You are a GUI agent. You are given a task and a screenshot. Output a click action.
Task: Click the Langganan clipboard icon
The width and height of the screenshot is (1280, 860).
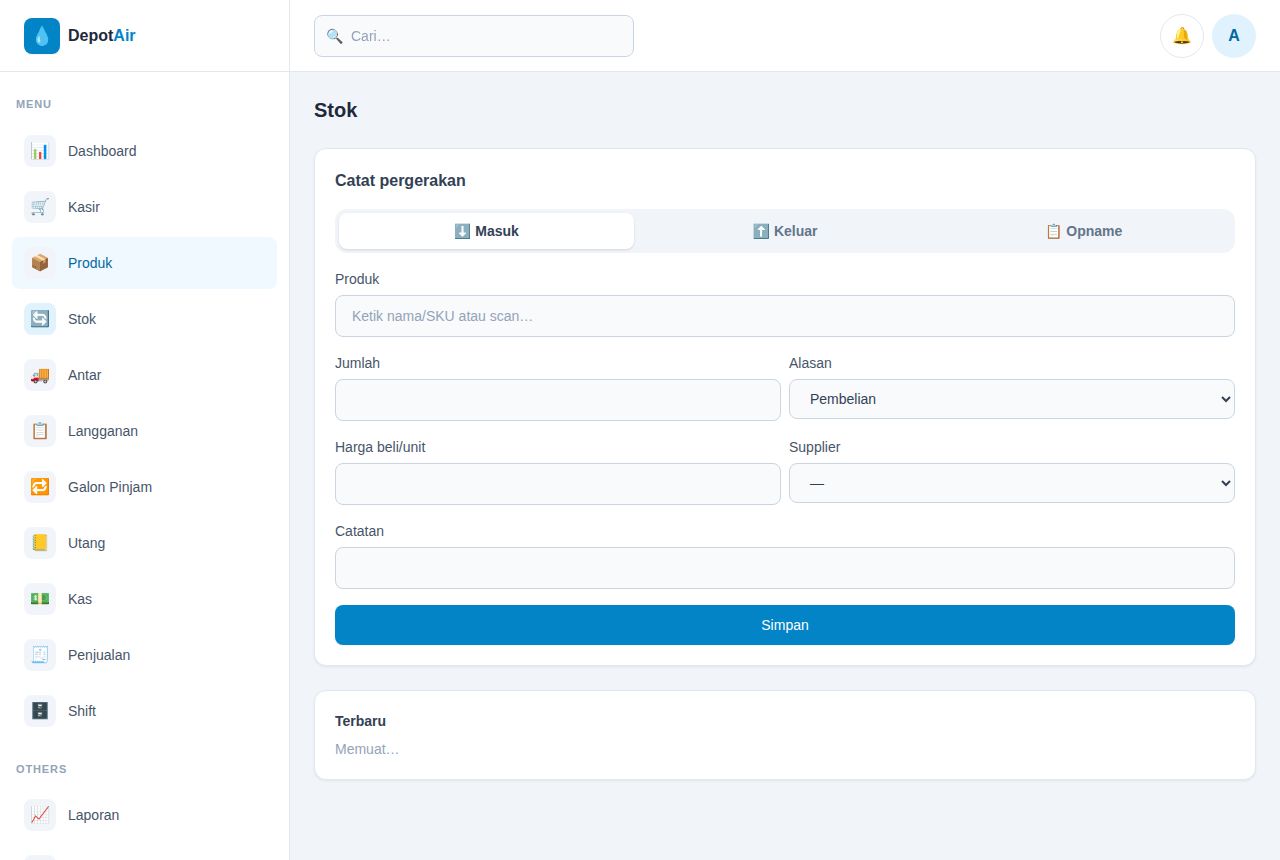pyautogui.click(x=40, y=431)
